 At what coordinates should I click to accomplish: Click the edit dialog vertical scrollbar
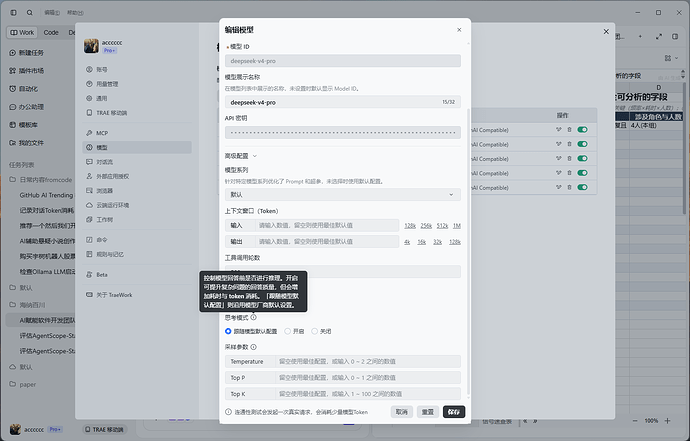click(468, 251)
